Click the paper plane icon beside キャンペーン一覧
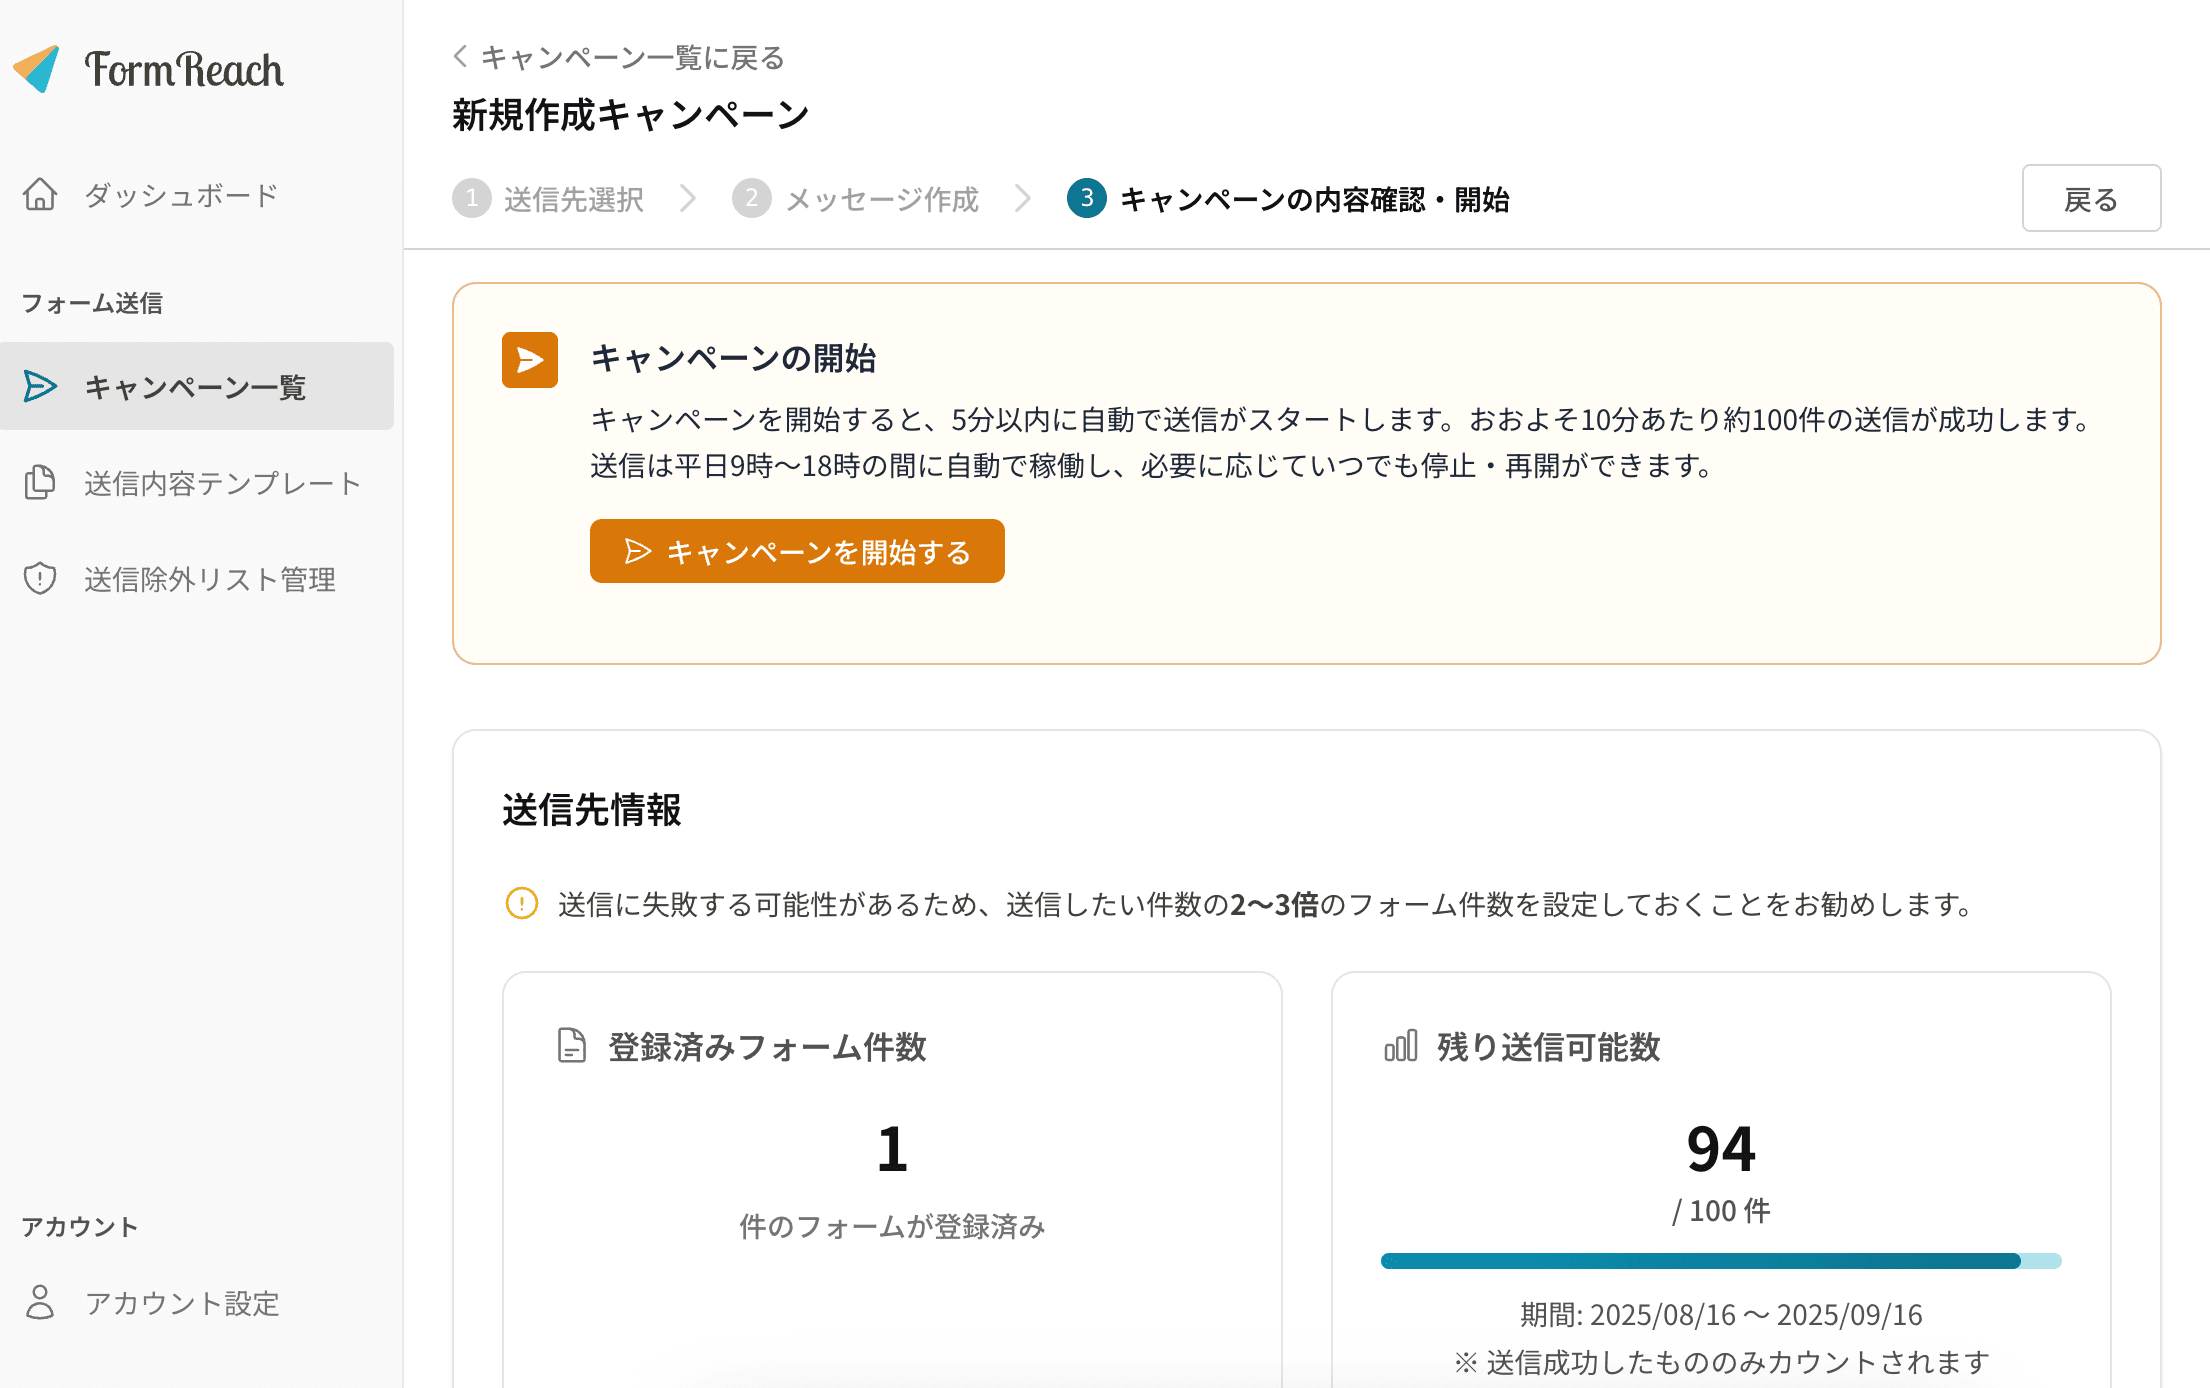2210x1388 pixels. click(x=40, y=387)
